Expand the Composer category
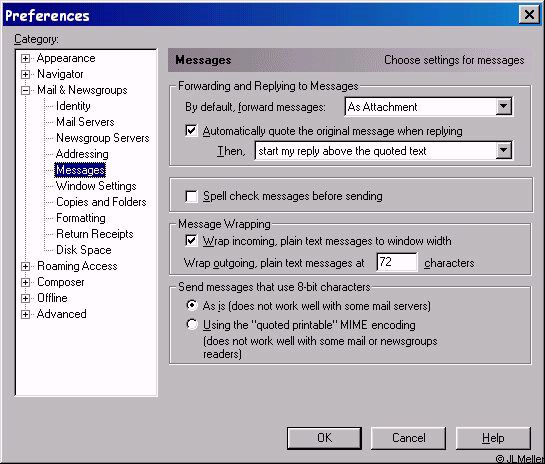This screenshot has width=545, height=464. (x=25, y=282)
